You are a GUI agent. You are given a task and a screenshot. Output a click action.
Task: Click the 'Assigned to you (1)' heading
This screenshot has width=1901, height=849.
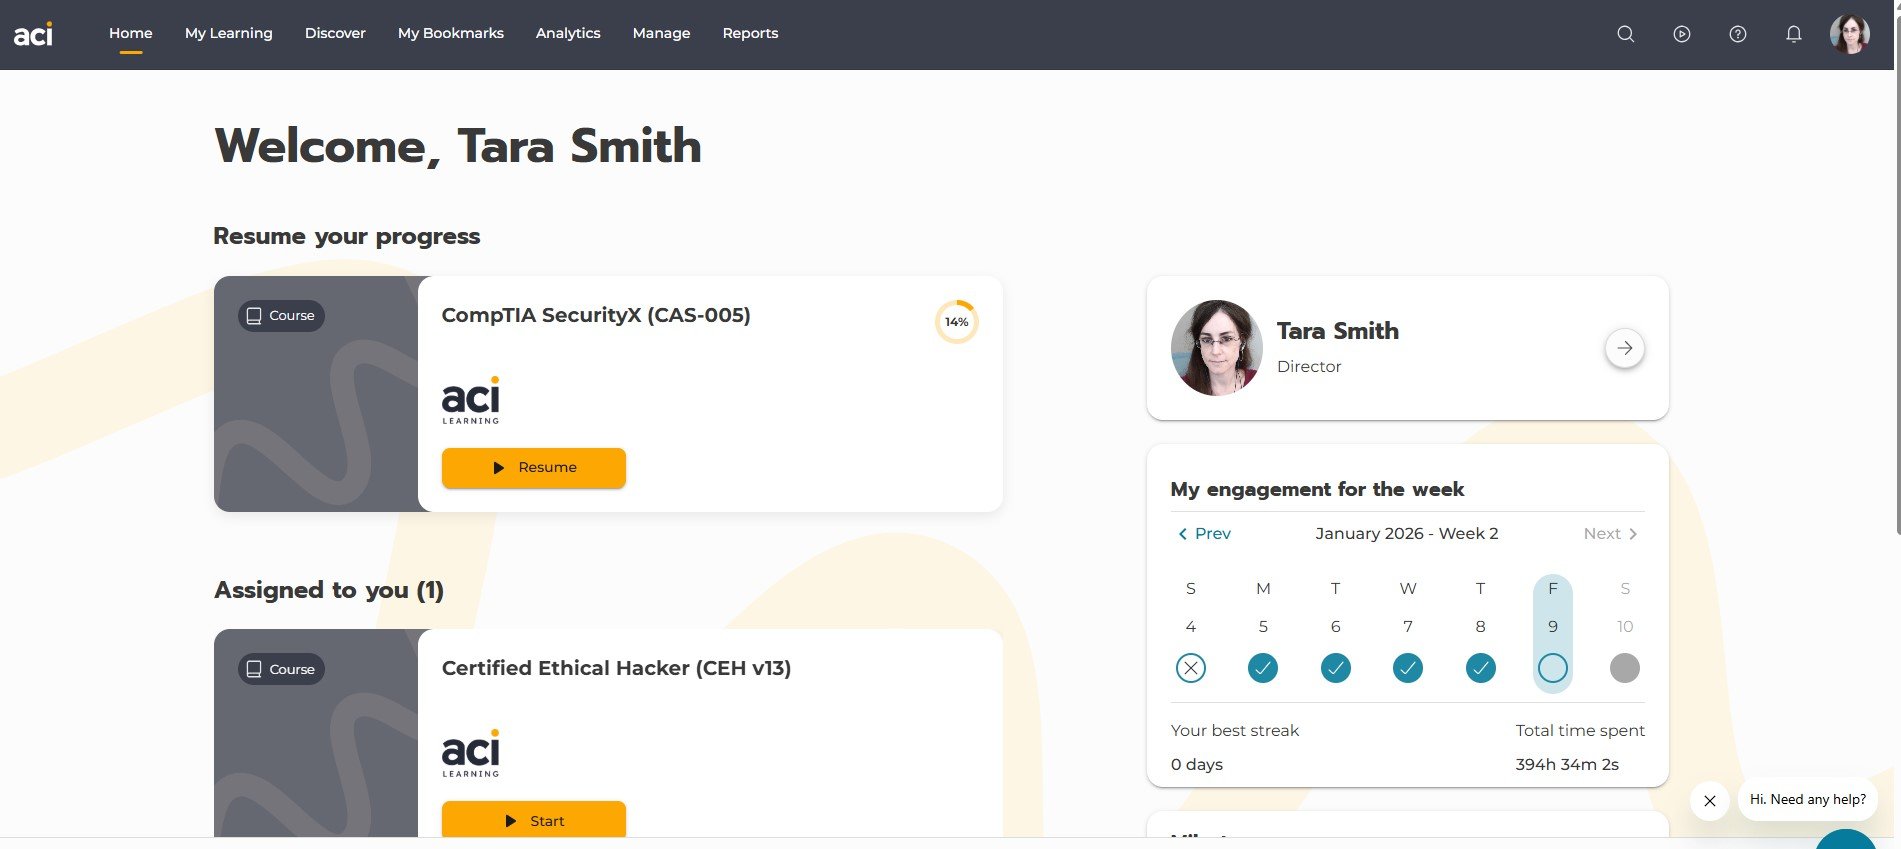pyautogui.click(x=329, y=590)
